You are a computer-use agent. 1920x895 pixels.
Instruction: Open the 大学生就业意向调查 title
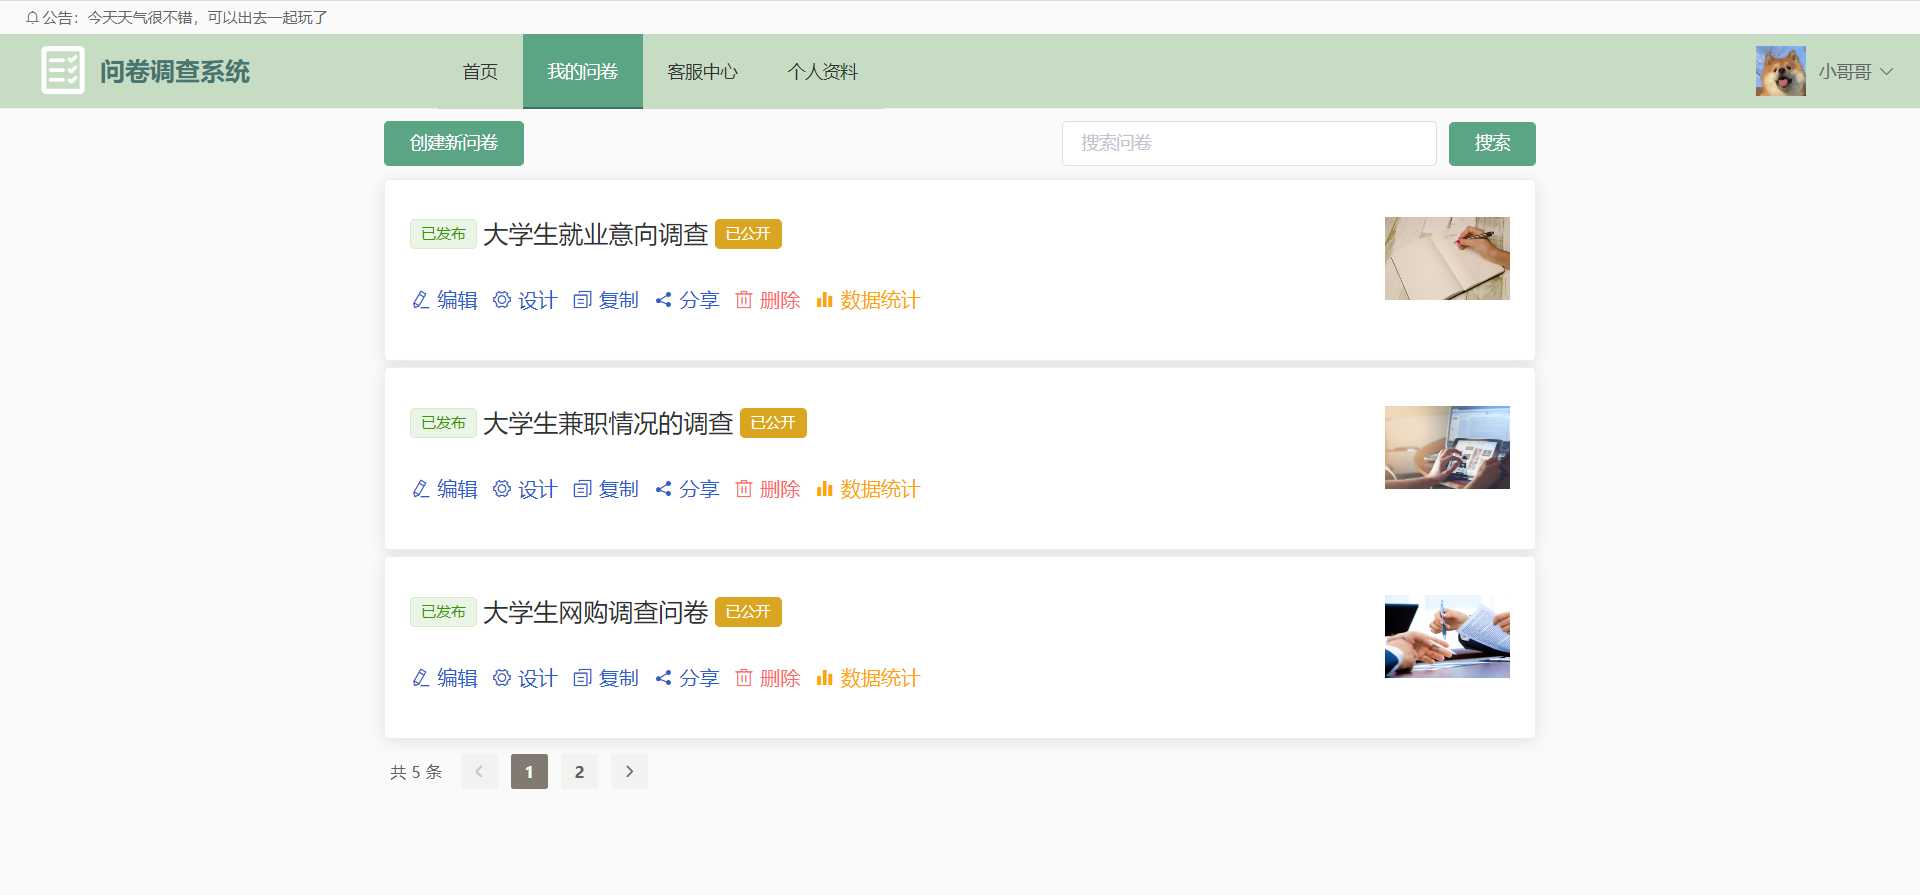596,234
